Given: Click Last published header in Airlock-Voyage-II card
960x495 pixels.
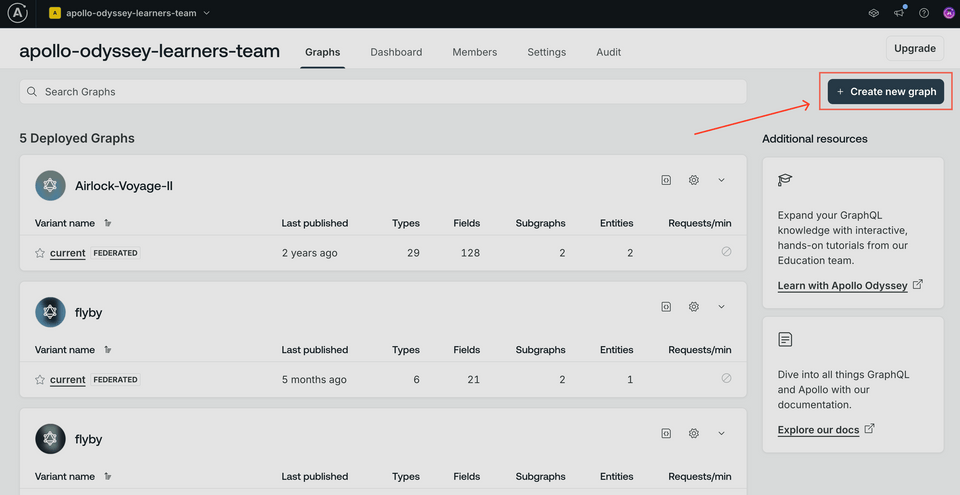Looking at the screenshot, I should tap(315, 223).
